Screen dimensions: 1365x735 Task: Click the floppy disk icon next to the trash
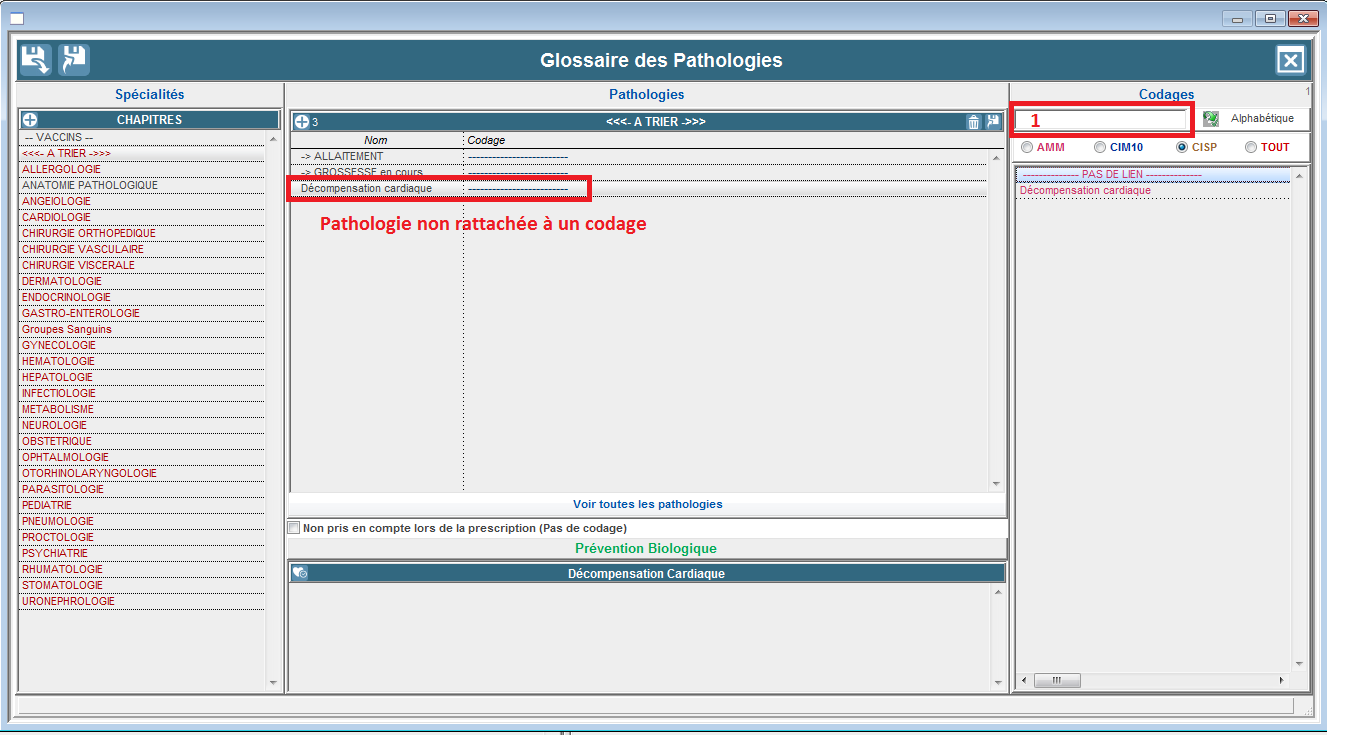(x=992, y=122)
